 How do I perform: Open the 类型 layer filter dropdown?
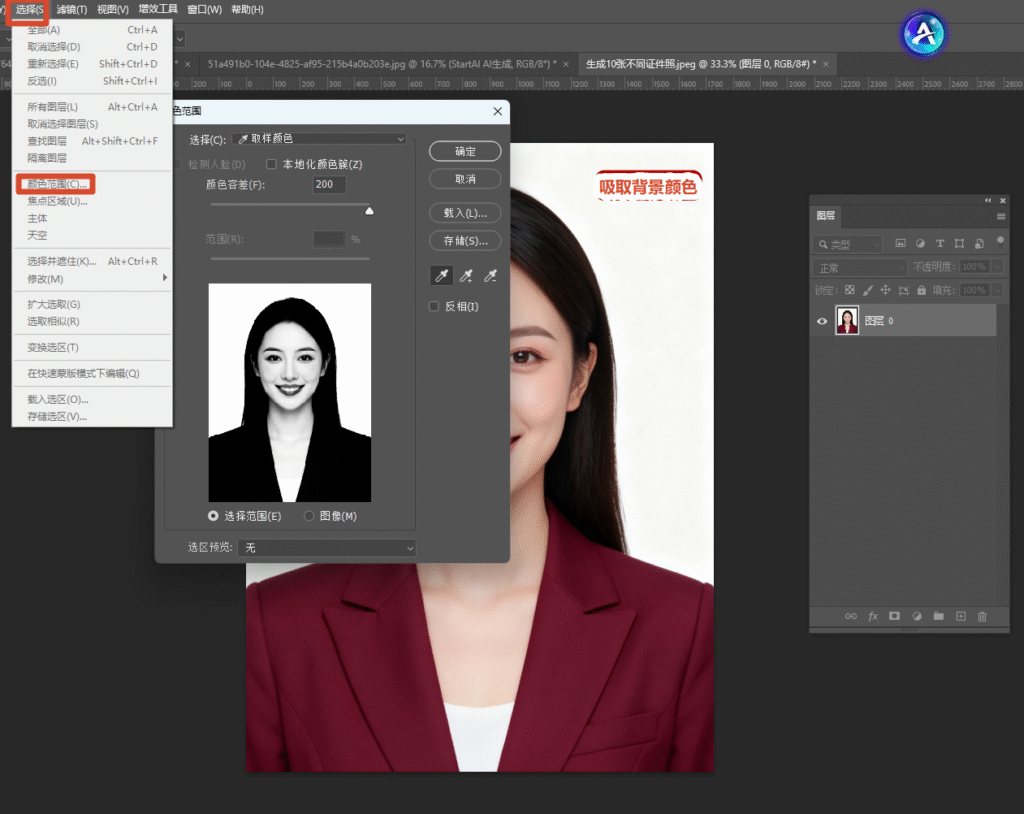tap(847, 244)
